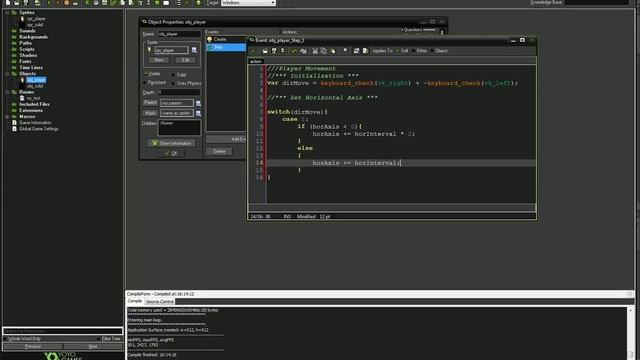Click the resource tree search field
The width and height of the screenshot is (640, 360).
(63, 331)
